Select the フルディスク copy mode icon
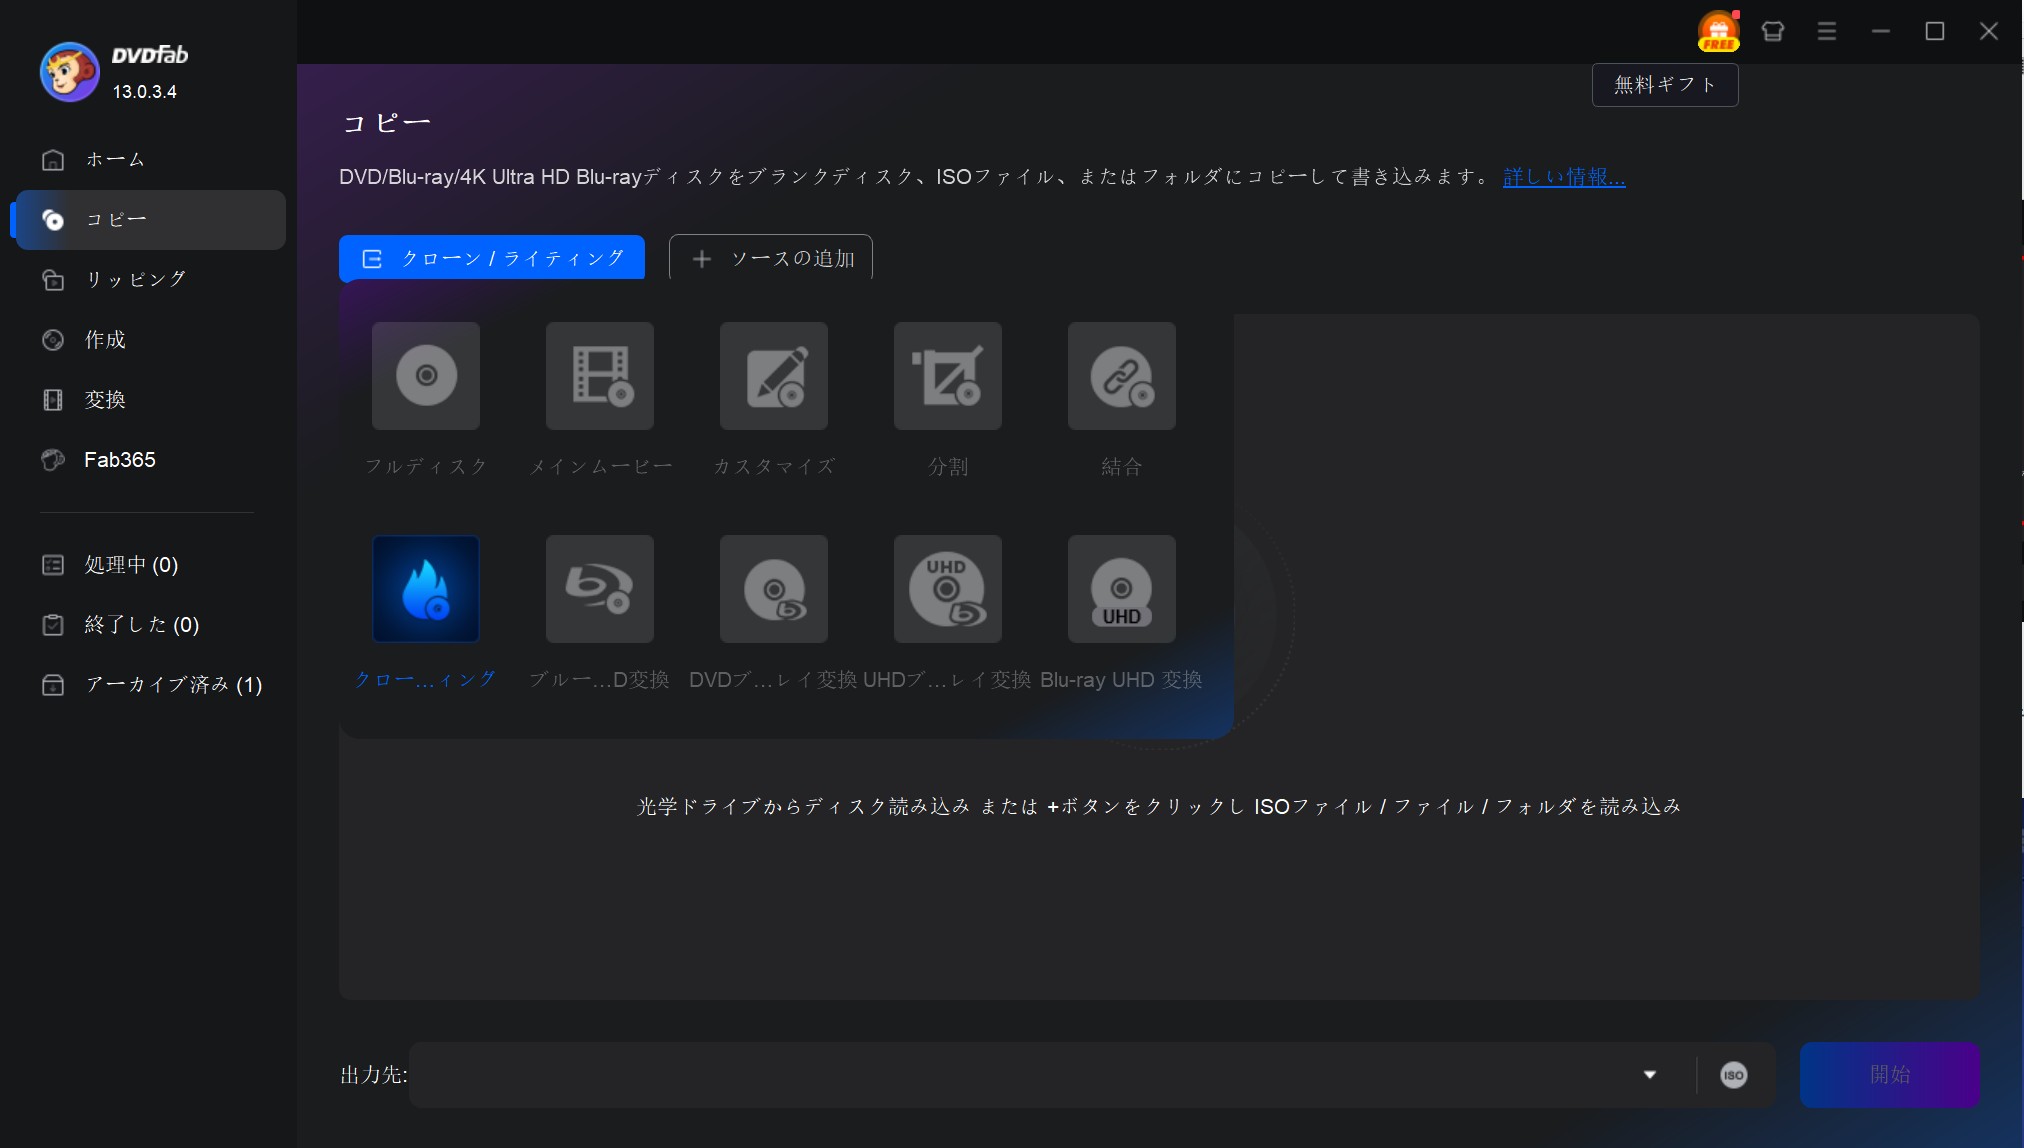The height and width of the screenshot is (1148, 2024). pos(426,376)
